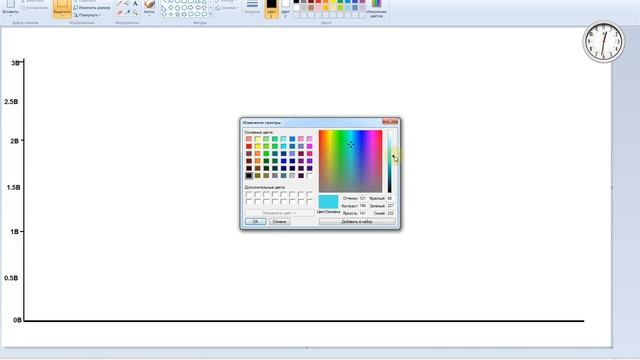
Task: Choose the left arrow shape
Action: point(198,8)
